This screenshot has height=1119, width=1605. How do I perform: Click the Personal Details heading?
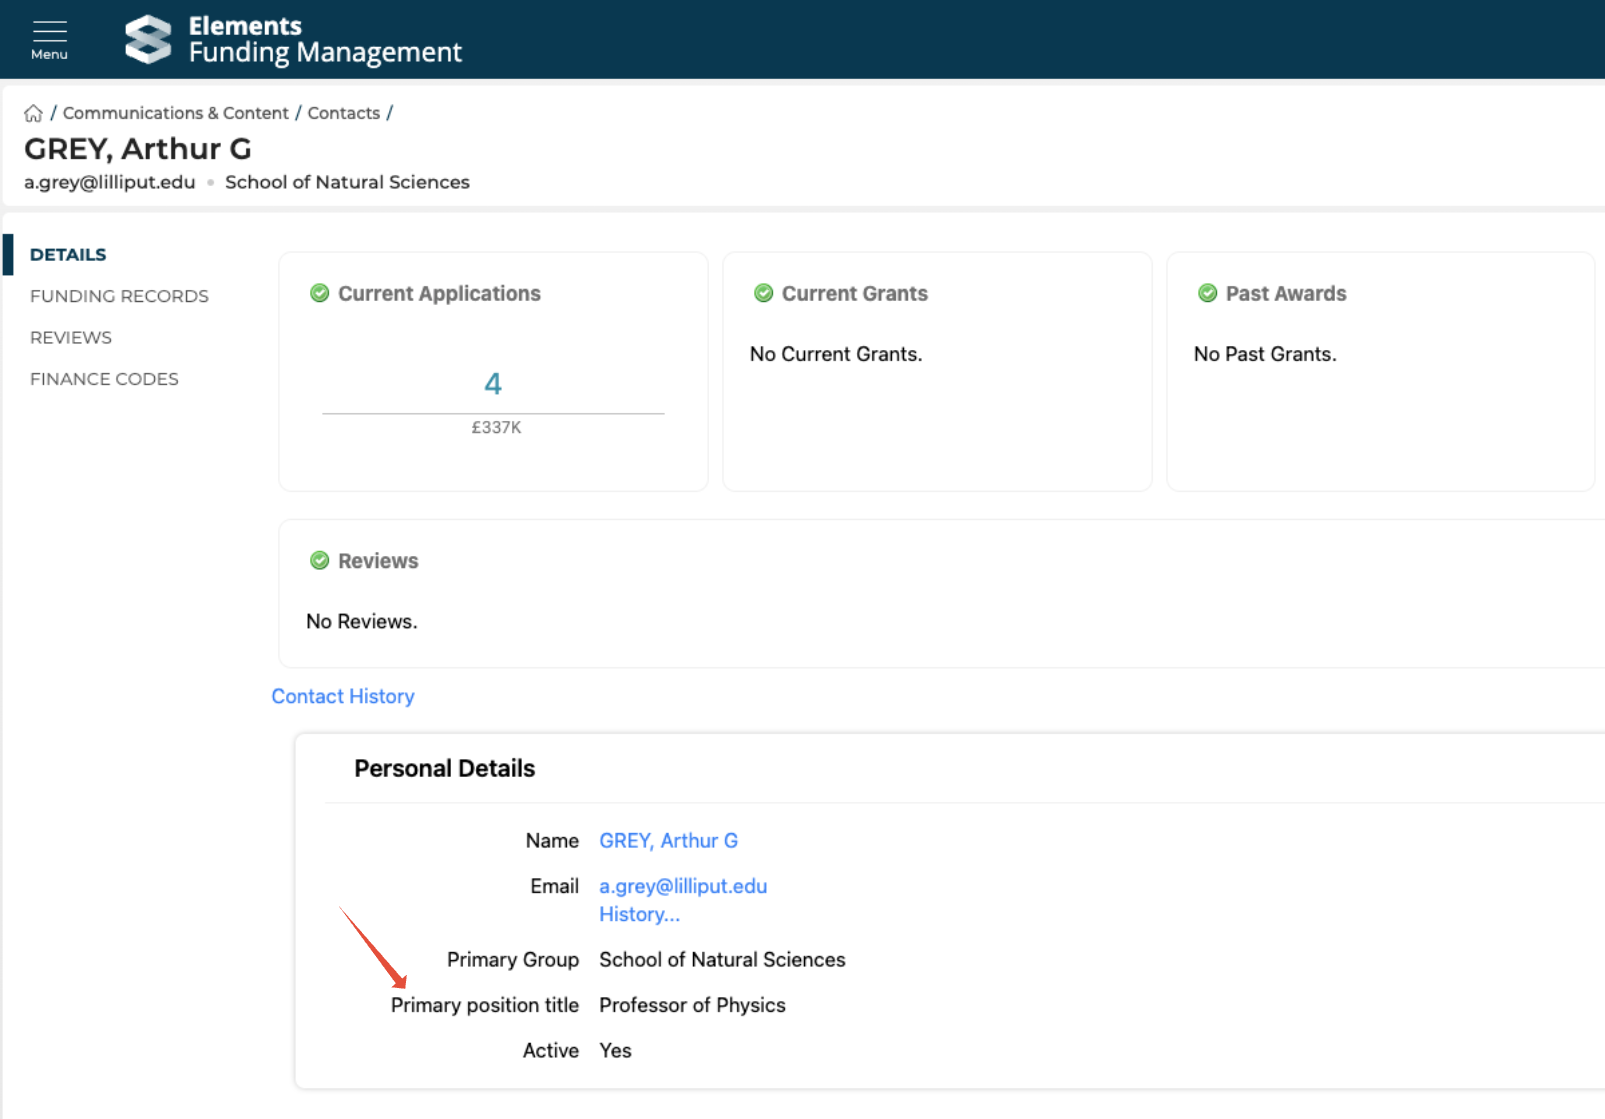coord(444,768)
